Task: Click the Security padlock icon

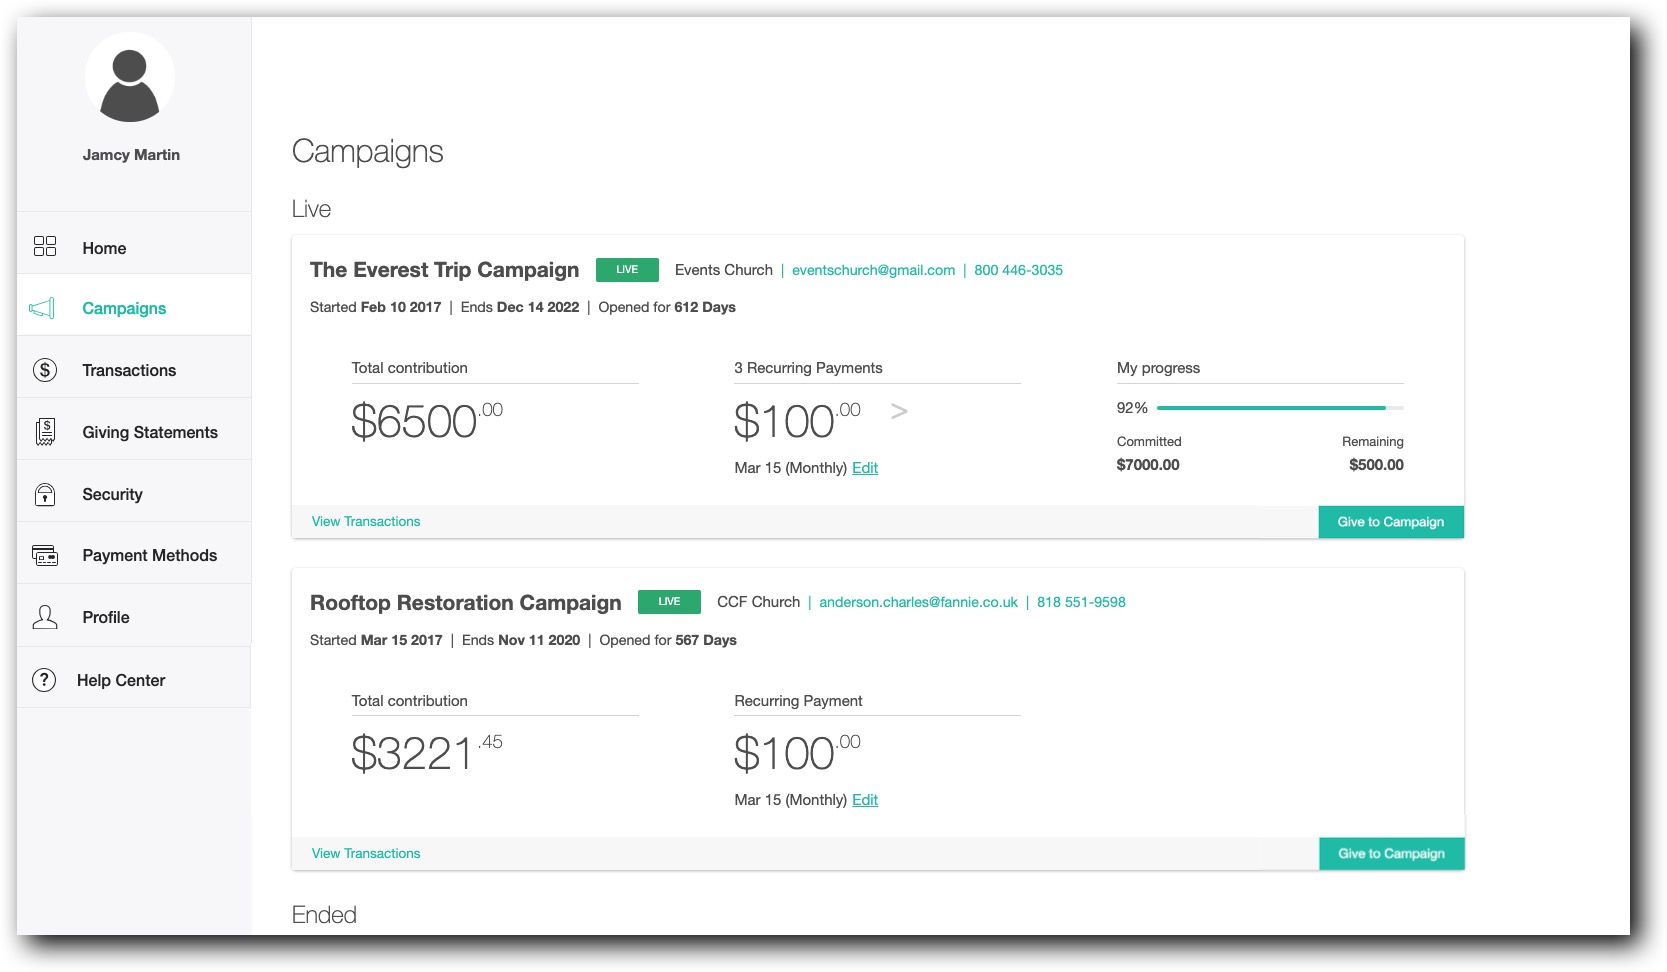Action: pyautogui.click(x=45, y=494)
